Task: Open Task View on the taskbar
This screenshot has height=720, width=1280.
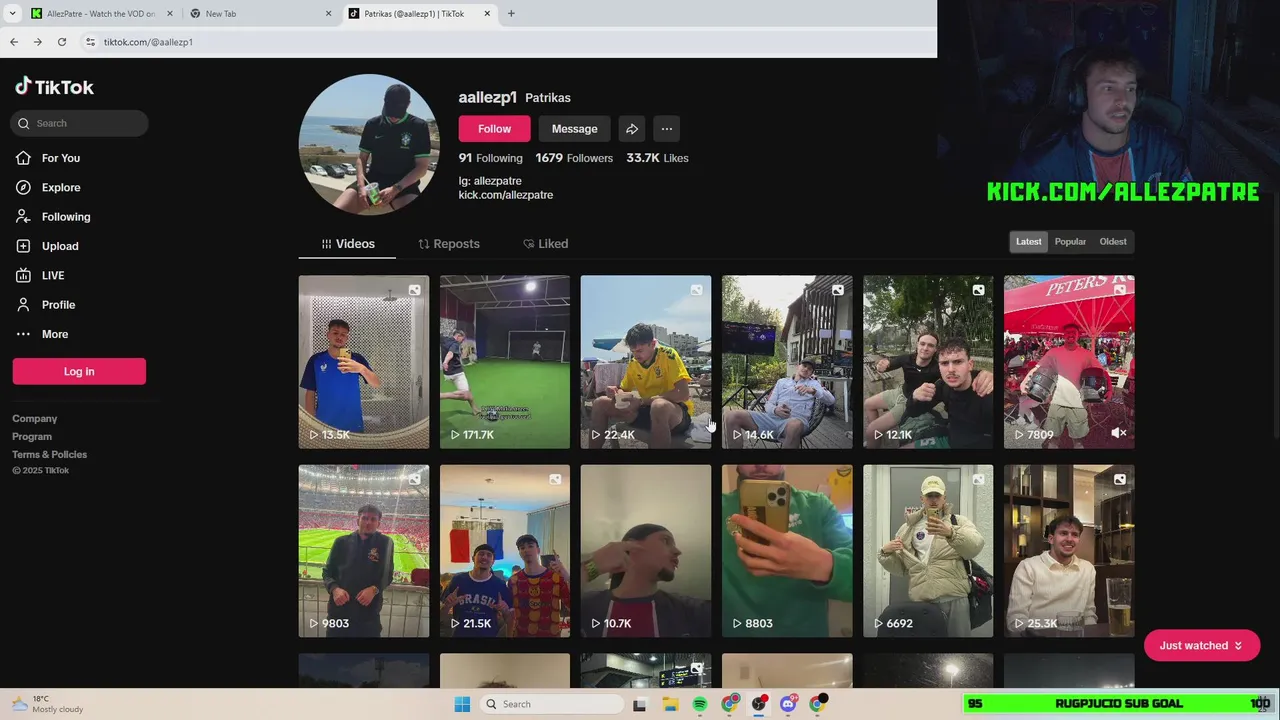Action: (x=639, y=704)
